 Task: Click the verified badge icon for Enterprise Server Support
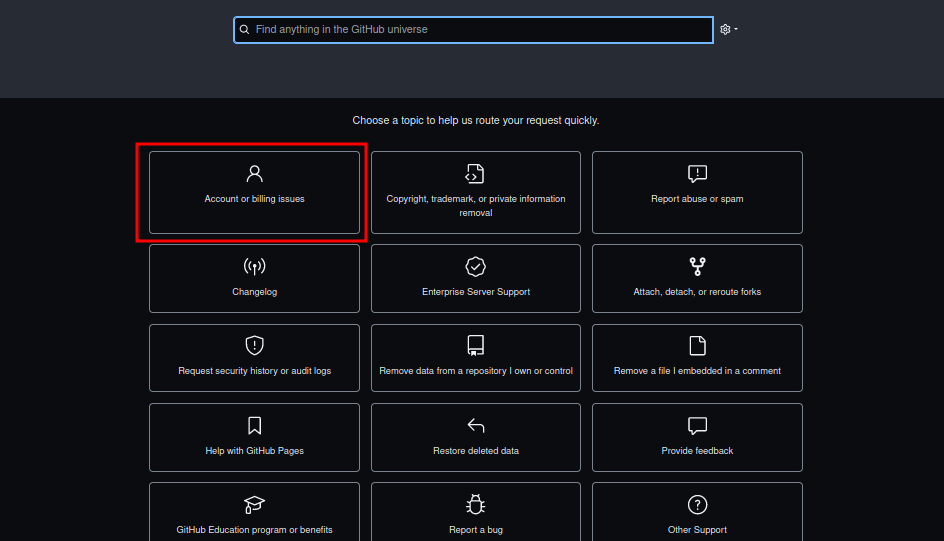tap(476, 267)
